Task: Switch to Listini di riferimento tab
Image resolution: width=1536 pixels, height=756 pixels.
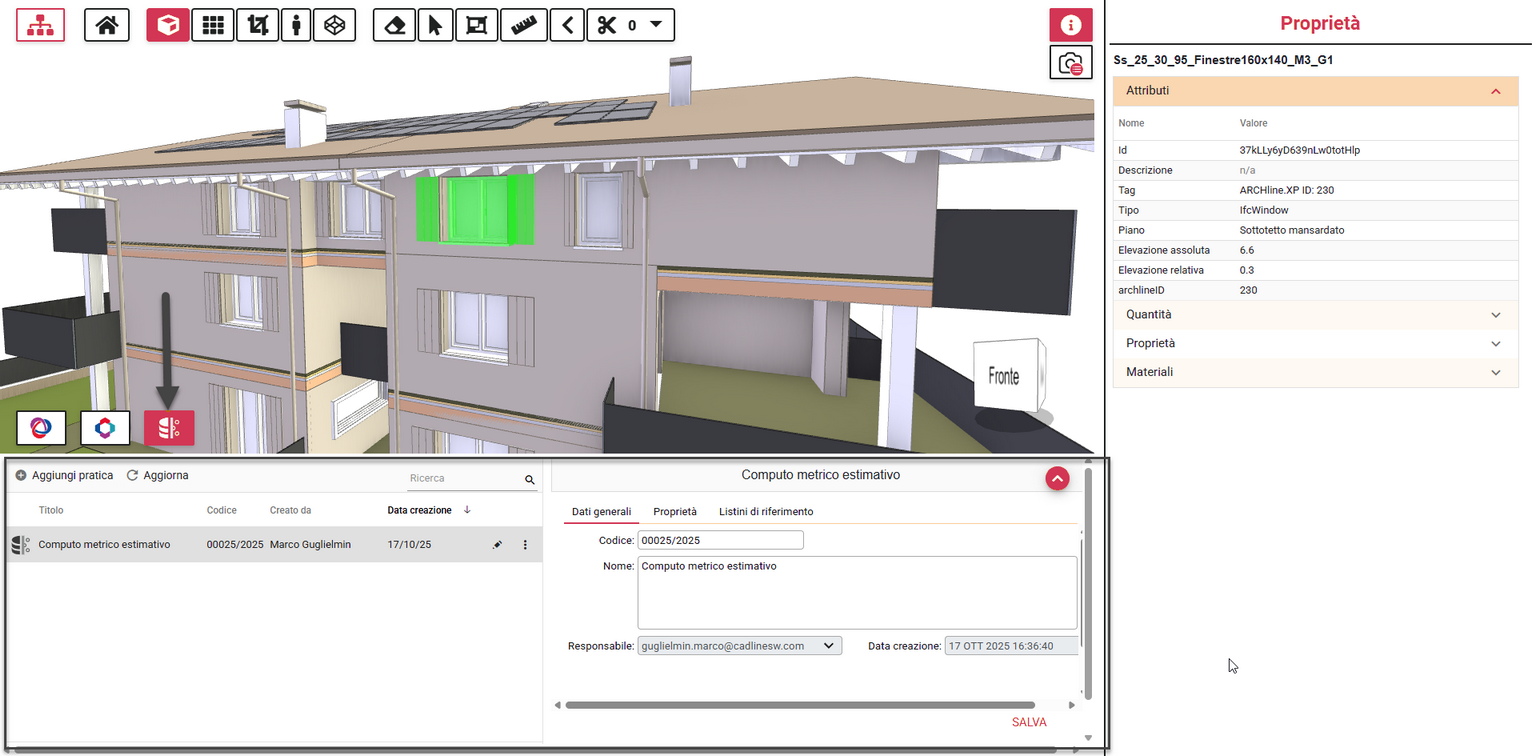Action: coord(766,512)
